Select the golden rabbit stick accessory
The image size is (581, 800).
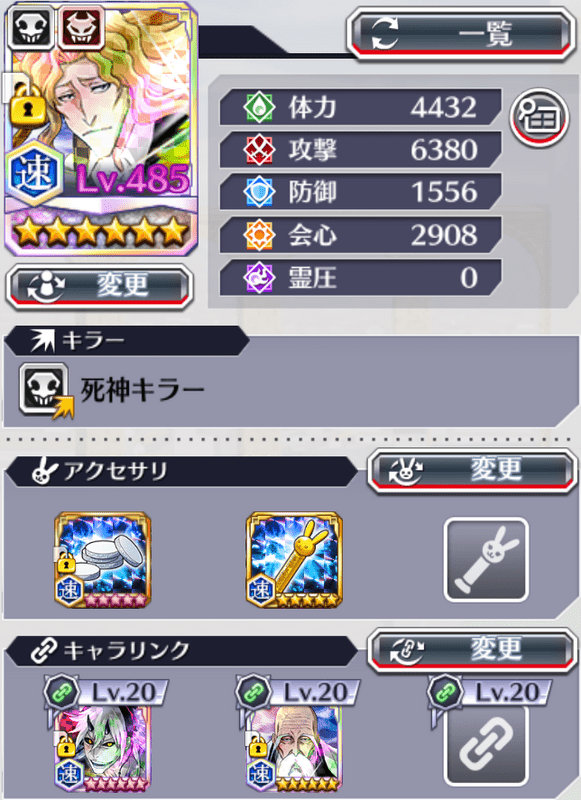294,560
